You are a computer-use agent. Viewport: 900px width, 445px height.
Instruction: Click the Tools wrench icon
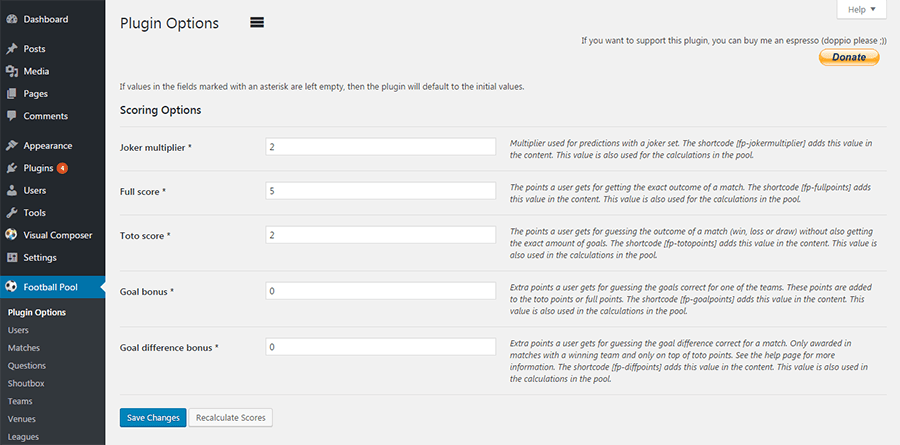[x=11, y=213]
